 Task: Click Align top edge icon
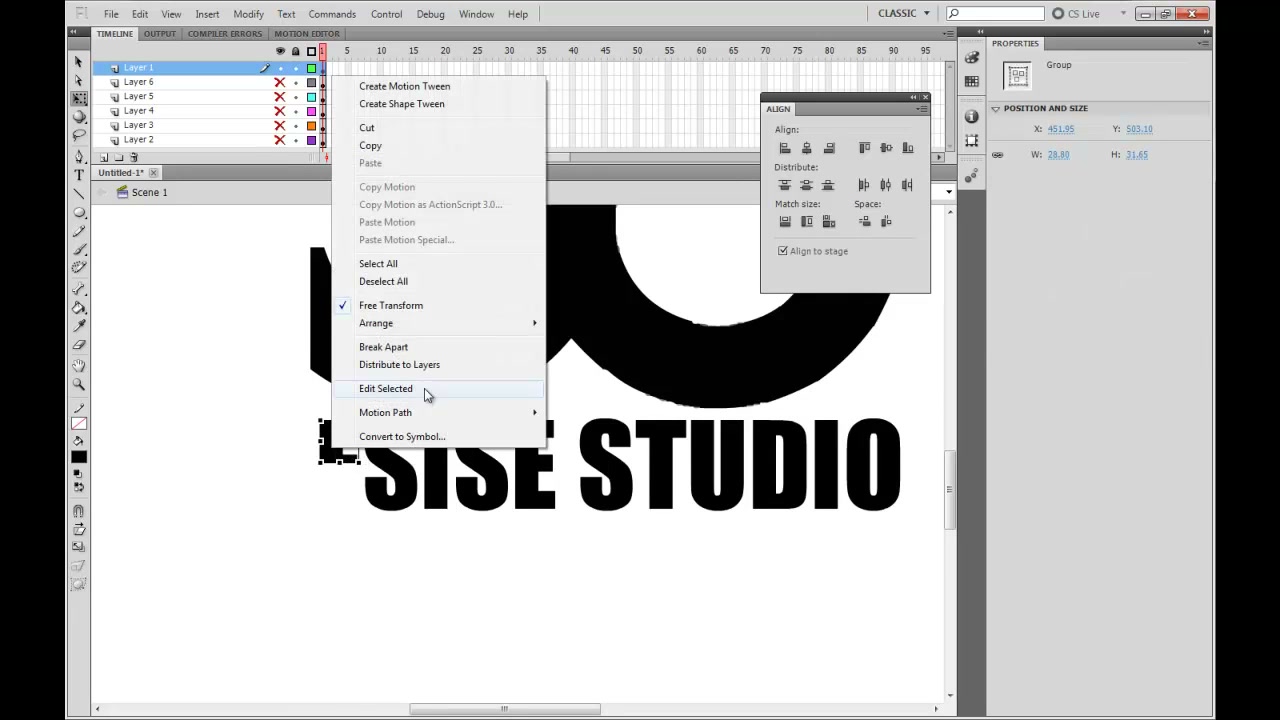864,148
